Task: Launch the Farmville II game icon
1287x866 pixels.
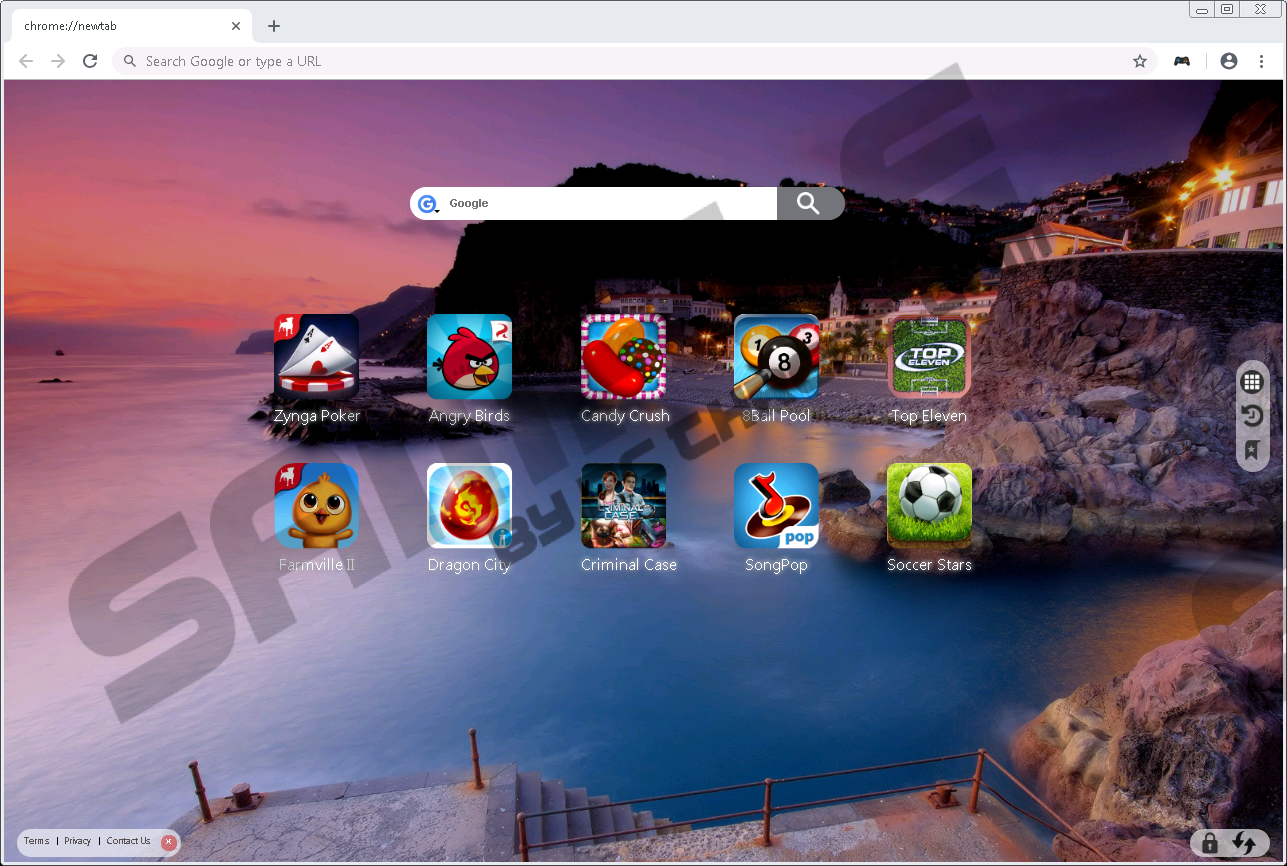Action: click(316, 506)
